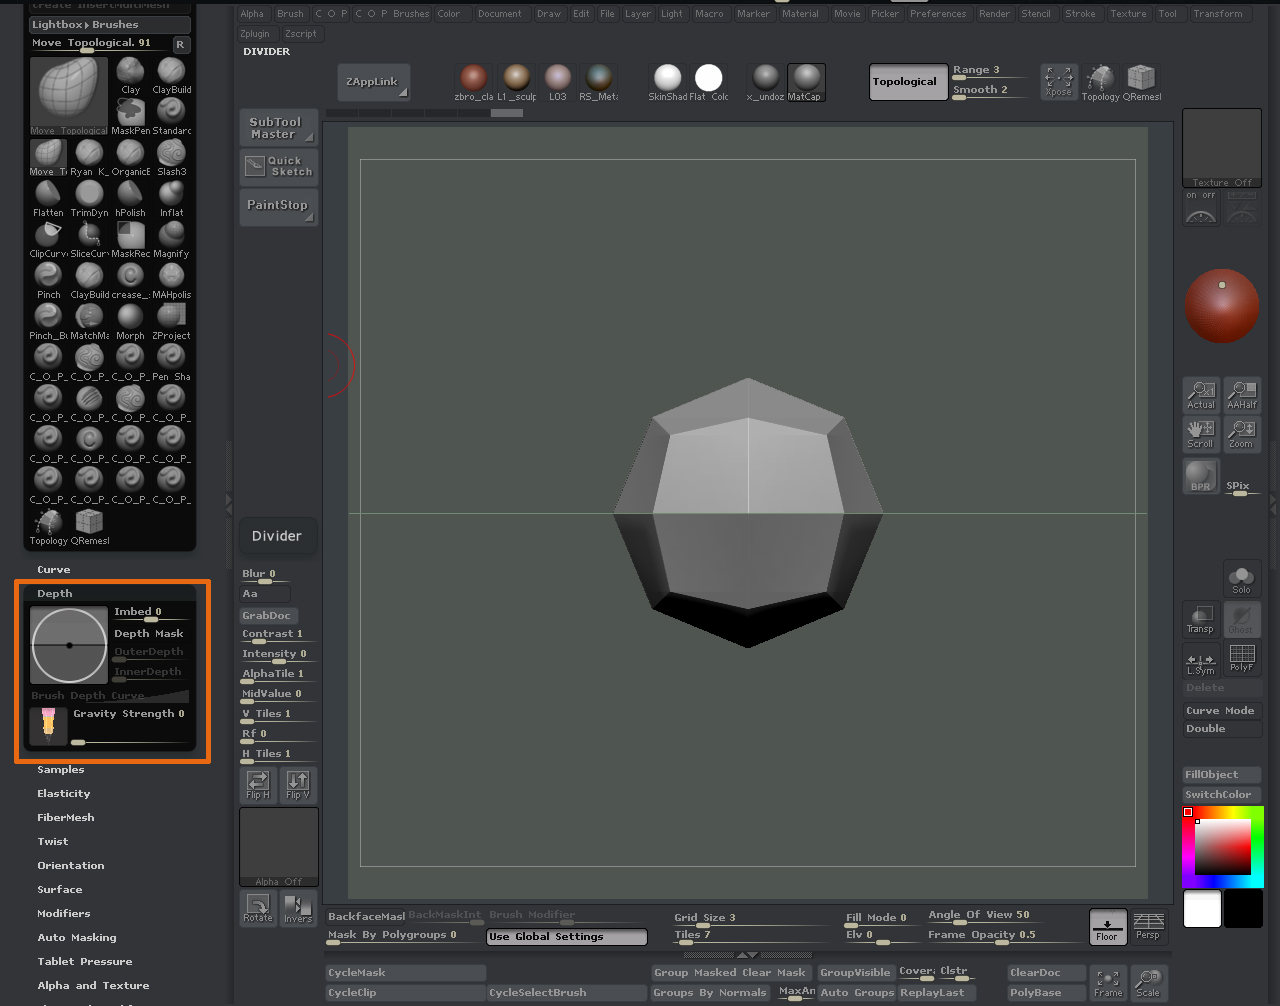The width and height of the screenshot is (1280, 1006).
Task: Enable Use Global Settings
Action: (x=566, y=937)
